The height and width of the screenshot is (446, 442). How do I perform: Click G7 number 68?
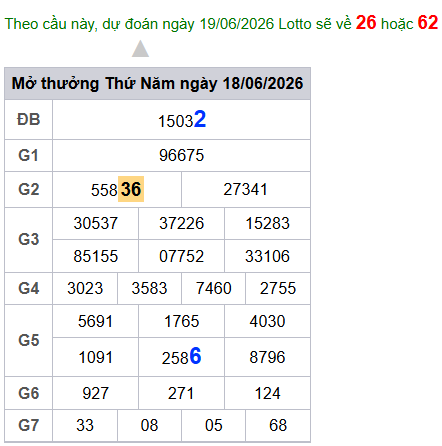(278, 425)
